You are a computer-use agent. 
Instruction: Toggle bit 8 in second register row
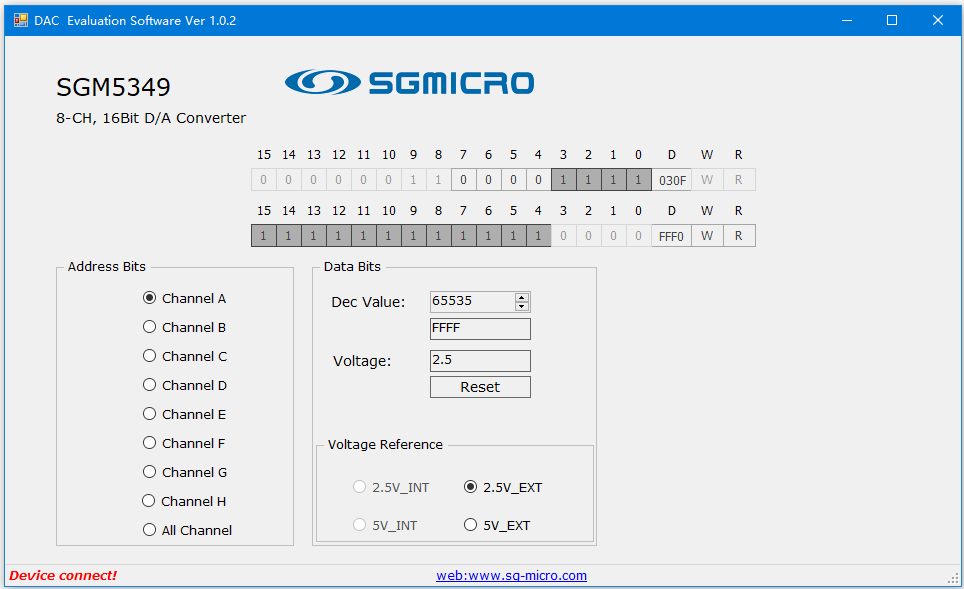coord(438,235)
